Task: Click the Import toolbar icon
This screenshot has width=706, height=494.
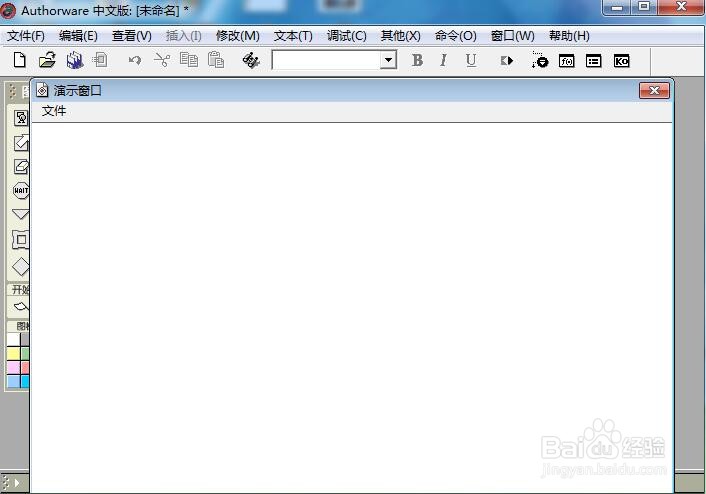Action: pos(100,60)
